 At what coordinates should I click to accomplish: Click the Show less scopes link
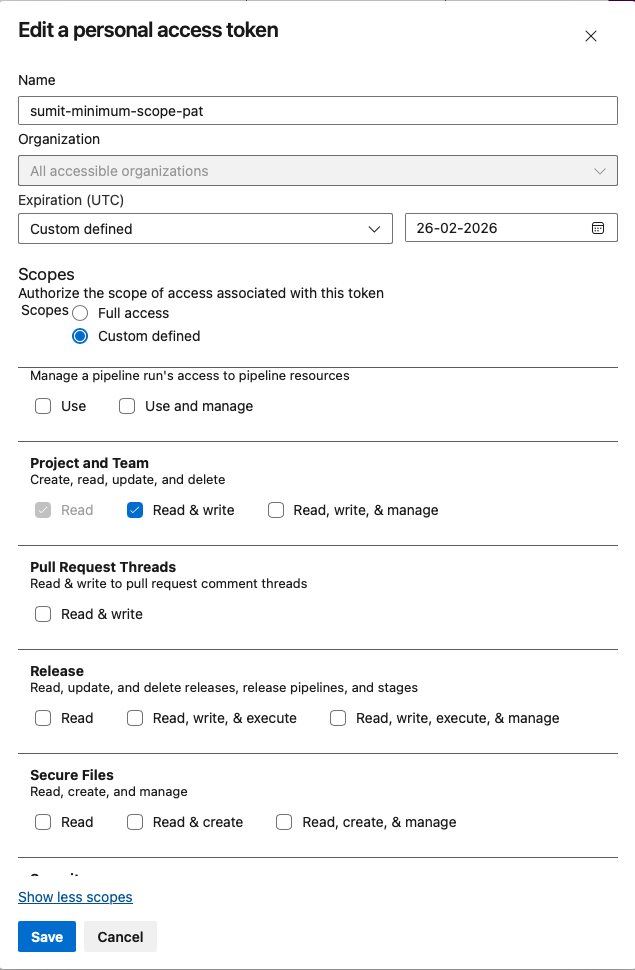coord(75,897)
